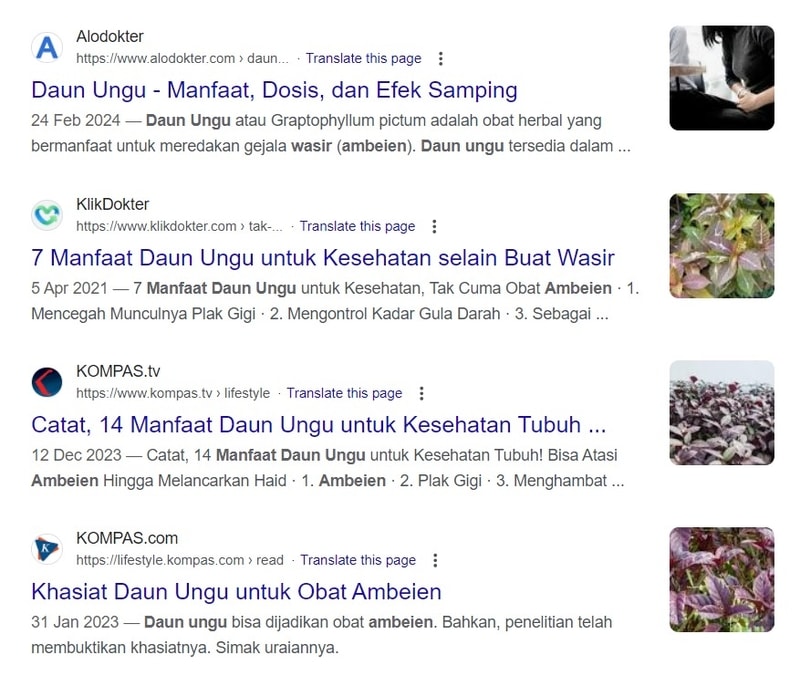Click the '5 Apr 2021' snippet date
The width and height of the screenshot is (800, 686).
pos(69,288)
